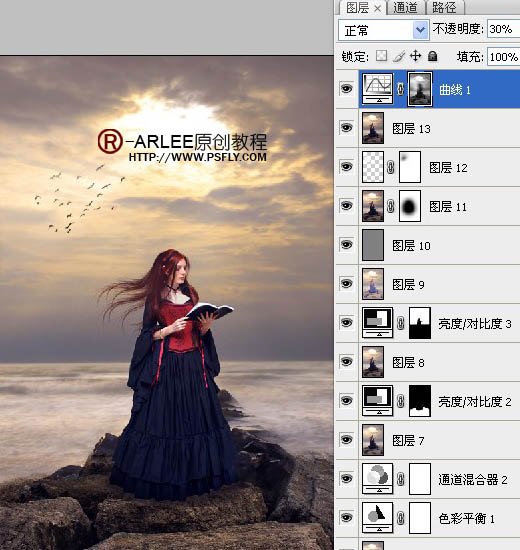Image resolution: width=520 pixels, height=550 pixels.
Task: Select the 通道混合器 2 white mask
Action: tap(420, 479)
